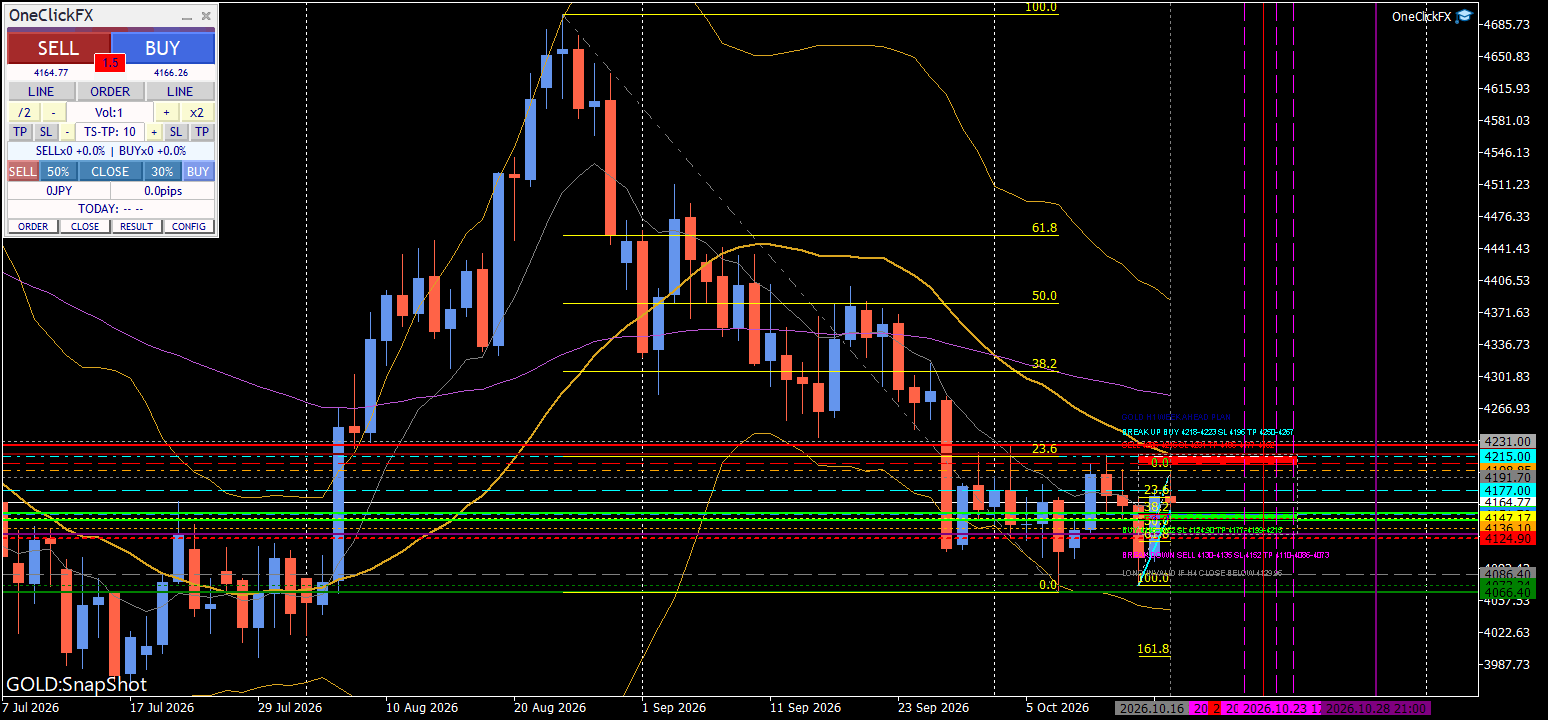The height and width of the screenshot is (720, 1548).
Task: Click ORDER between the two LINE buttons
Action: click(x=110, y=91)
